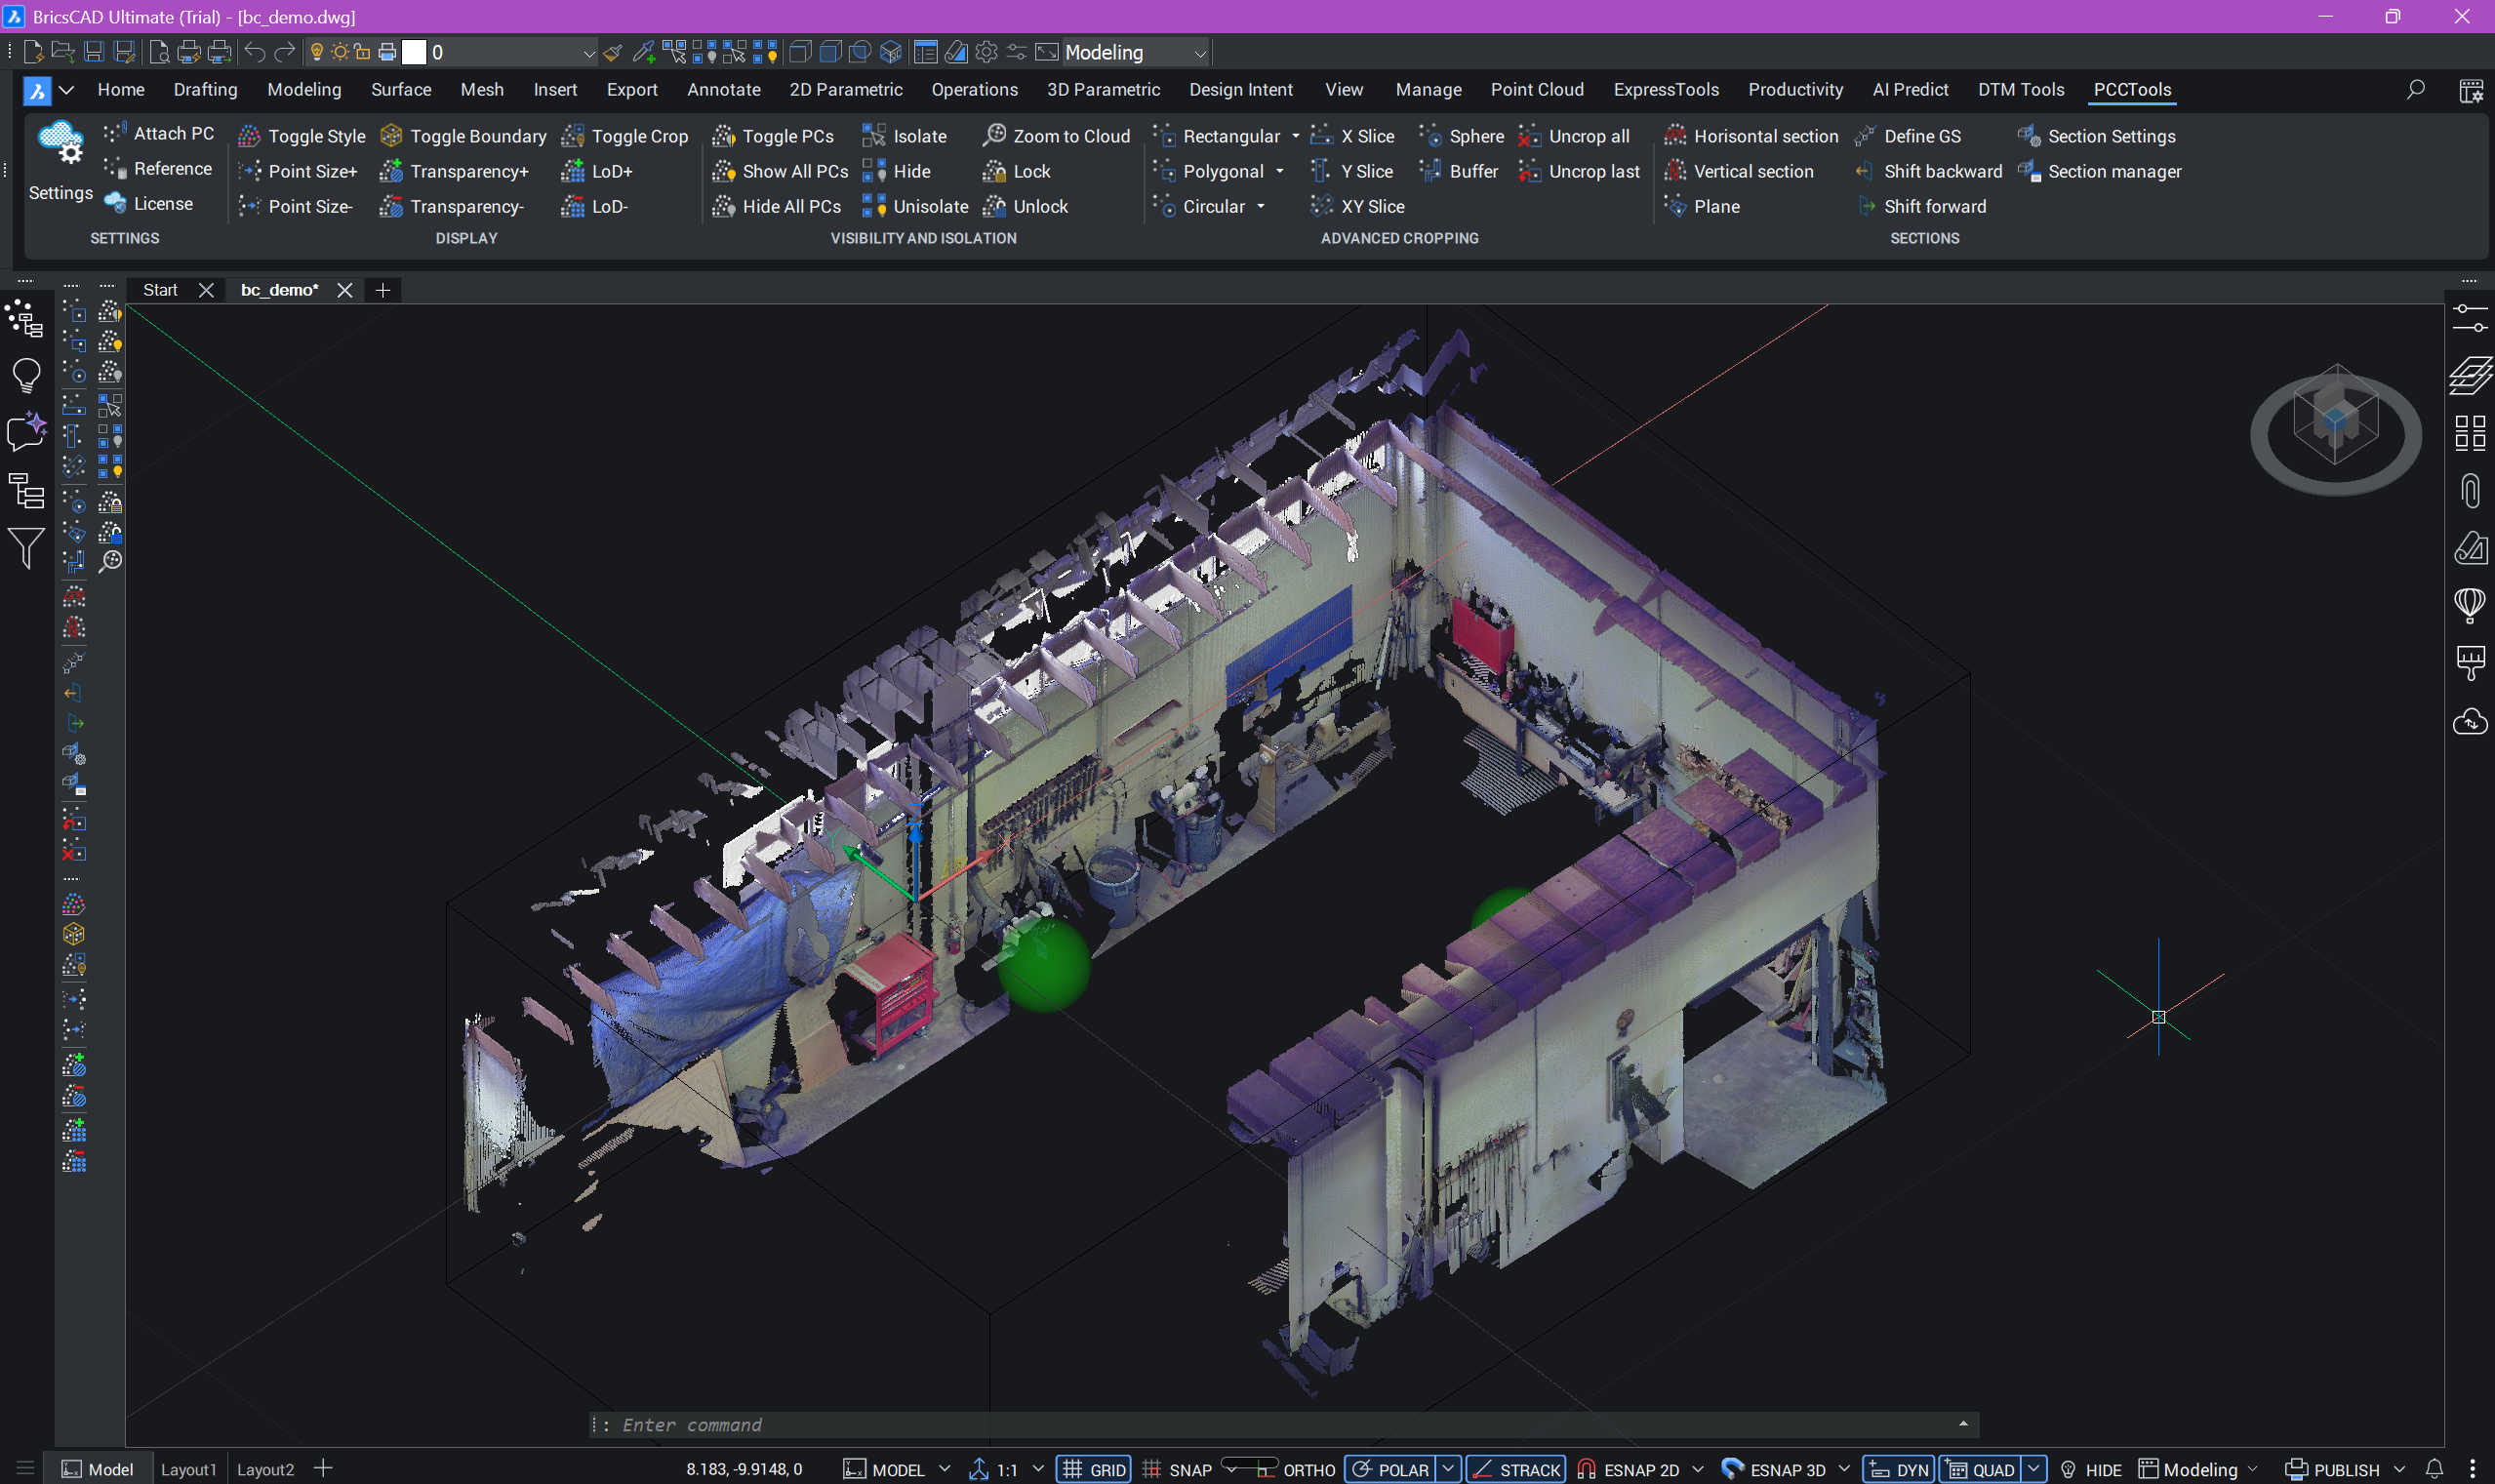Expand Rectangular crop dropdown arrow
Screen dimensions: 2495x1484
coord(1296,136)
